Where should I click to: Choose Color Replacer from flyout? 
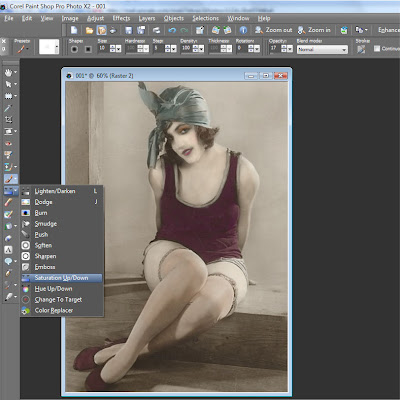[61, 310]
